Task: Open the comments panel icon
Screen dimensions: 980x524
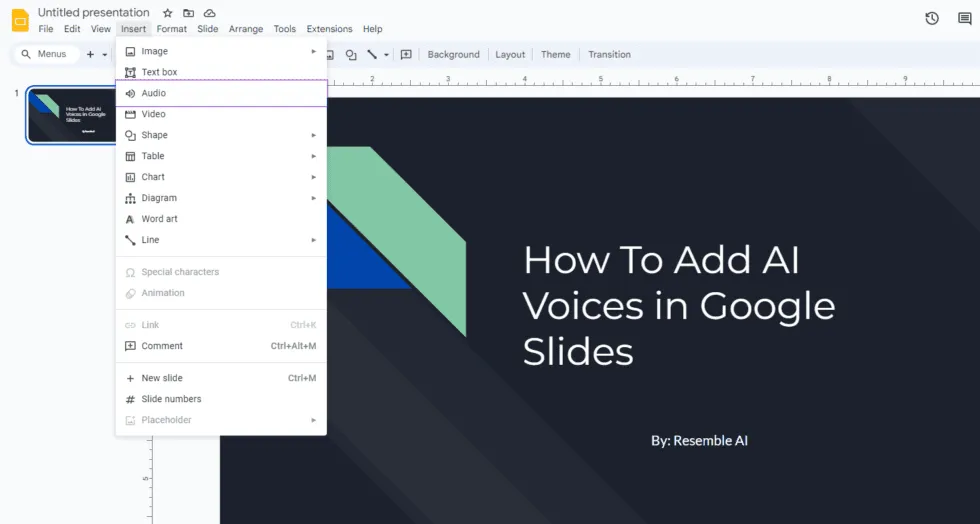Action: (x=964, y=19)
